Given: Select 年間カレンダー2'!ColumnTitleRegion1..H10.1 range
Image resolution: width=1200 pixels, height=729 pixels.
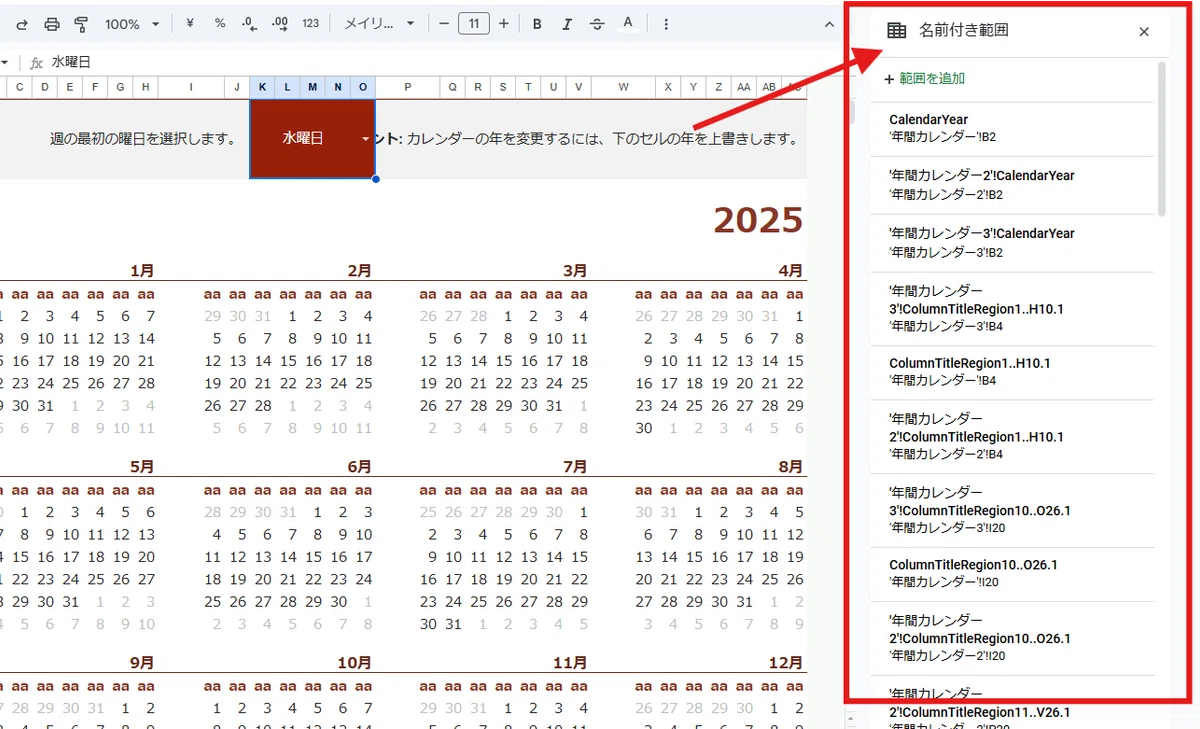Looking at the screenshot, I should [1012, 437].
